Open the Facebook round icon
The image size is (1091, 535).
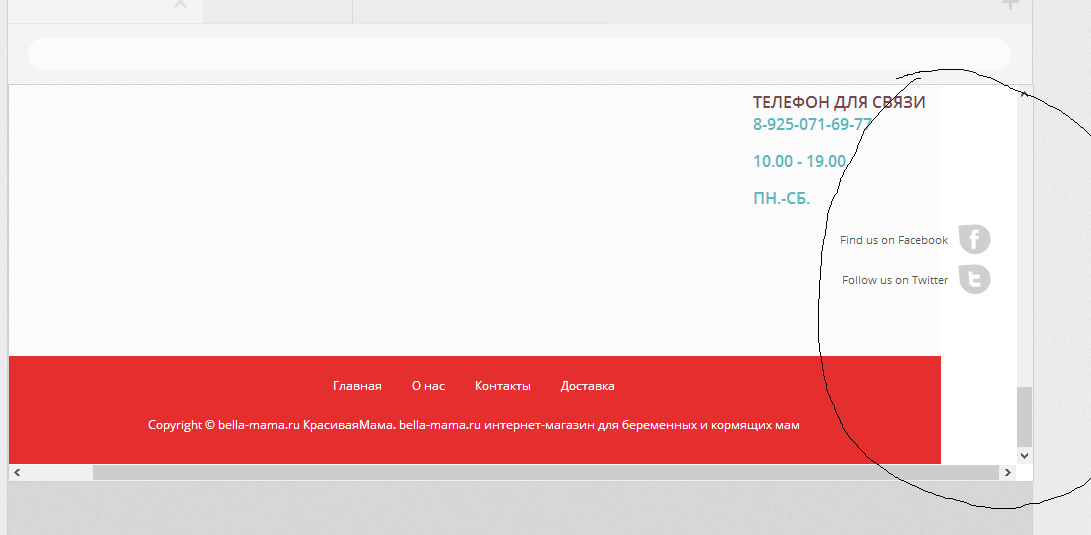(974, 239)
